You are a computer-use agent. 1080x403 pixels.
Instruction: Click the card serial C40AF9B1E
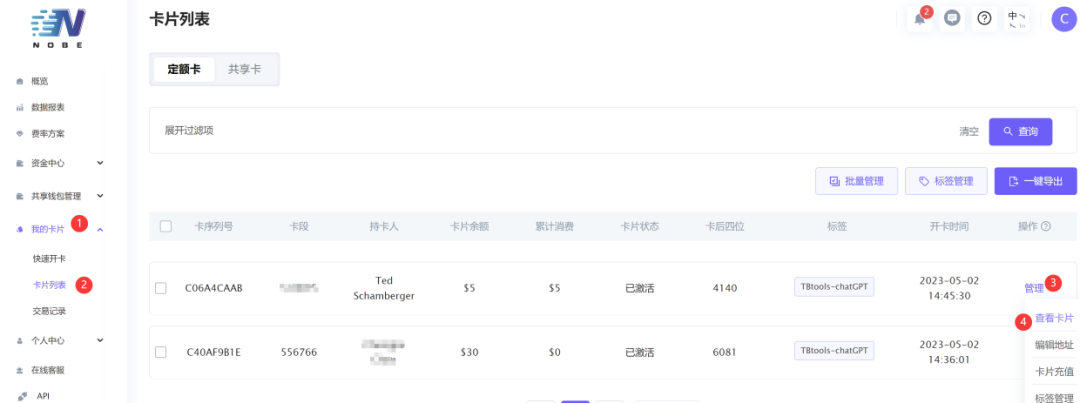(214, 352)
